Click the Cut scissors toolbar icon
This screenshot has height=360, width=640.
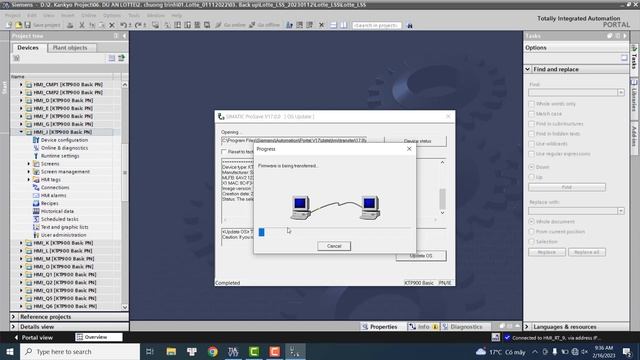(x=82, y=25)
